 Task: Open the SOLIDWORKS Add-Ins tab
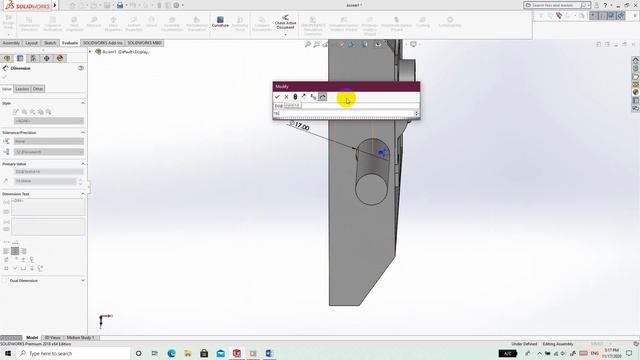[103, 43]
